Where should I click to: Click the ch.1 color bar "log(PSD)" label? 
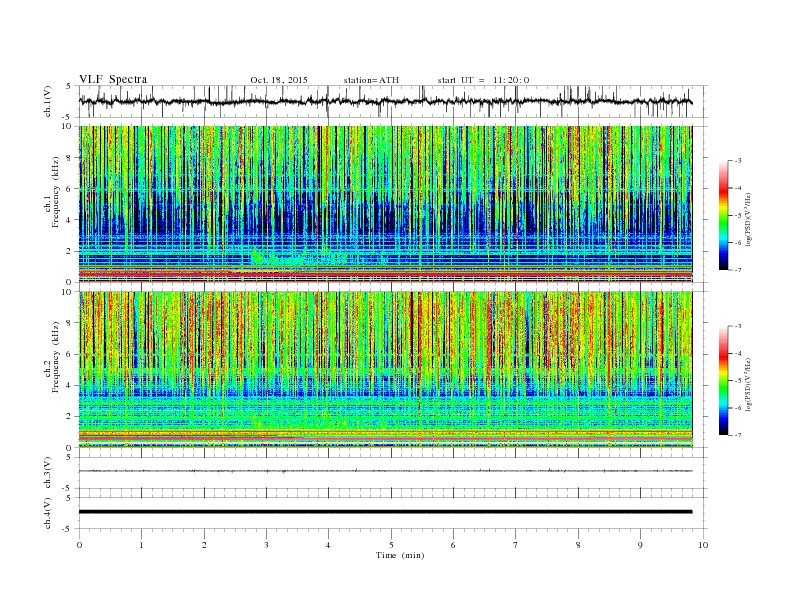[749, 220]
